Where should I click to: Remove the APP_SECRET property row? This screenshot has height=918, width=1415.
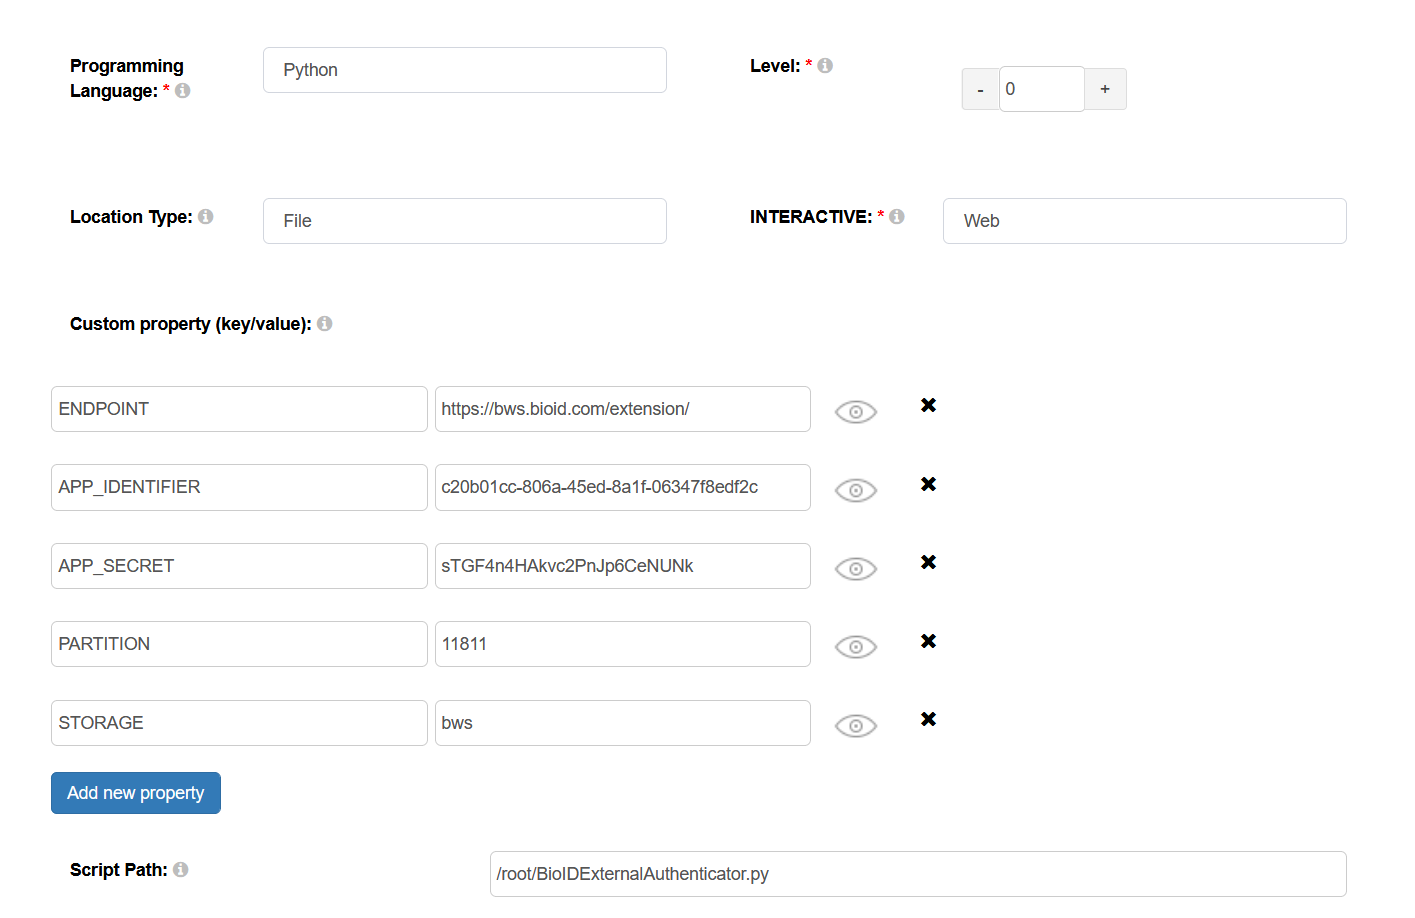[x=929, y=562]
